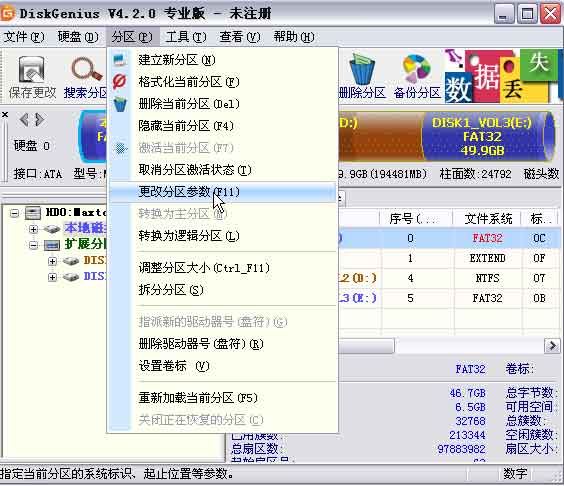Go to the previous disk with the left arrow
This screenshot has width=564, height=486.
[24, 120]
